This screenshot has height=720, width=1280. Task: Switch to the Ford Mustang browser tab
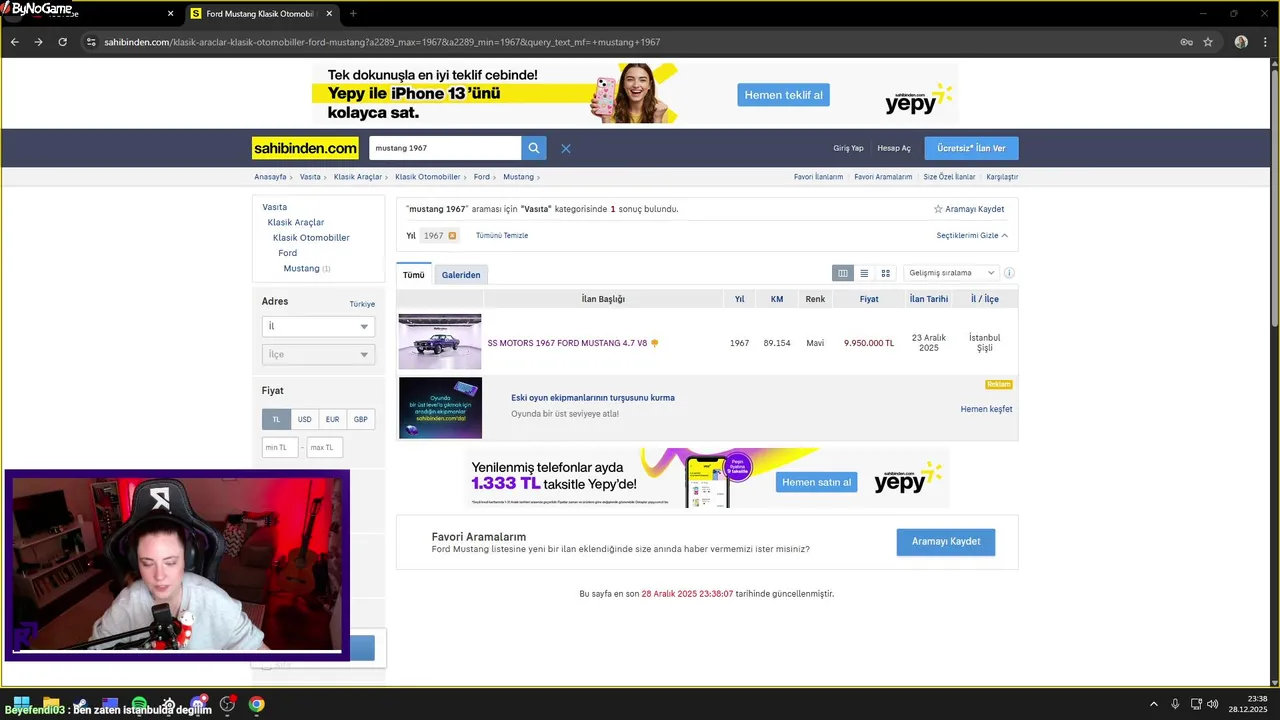pos(260,14)
